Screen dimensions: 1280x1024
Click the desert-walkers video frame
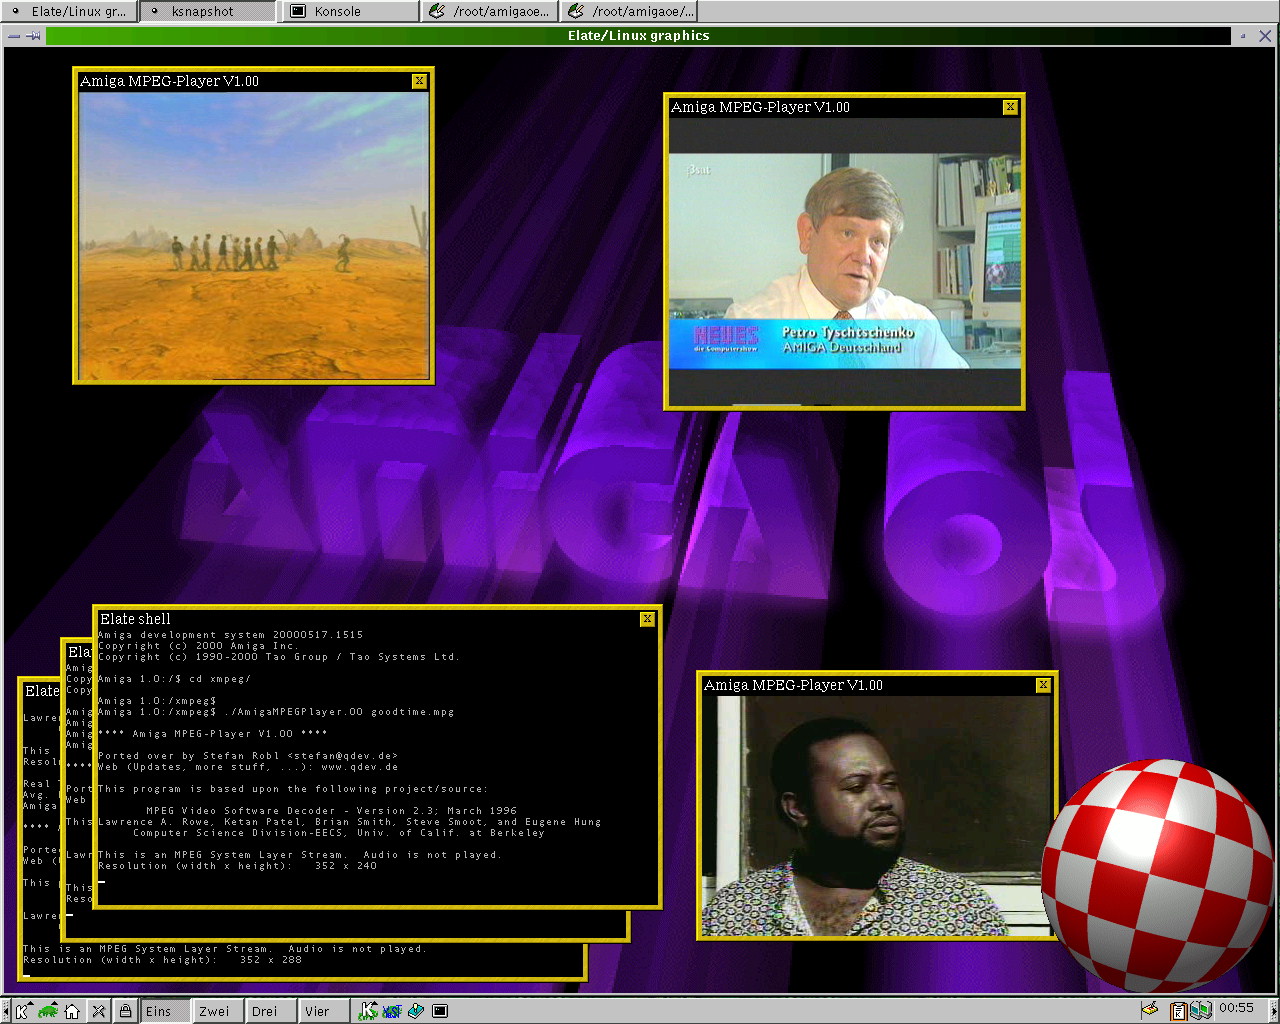[254, 236]
